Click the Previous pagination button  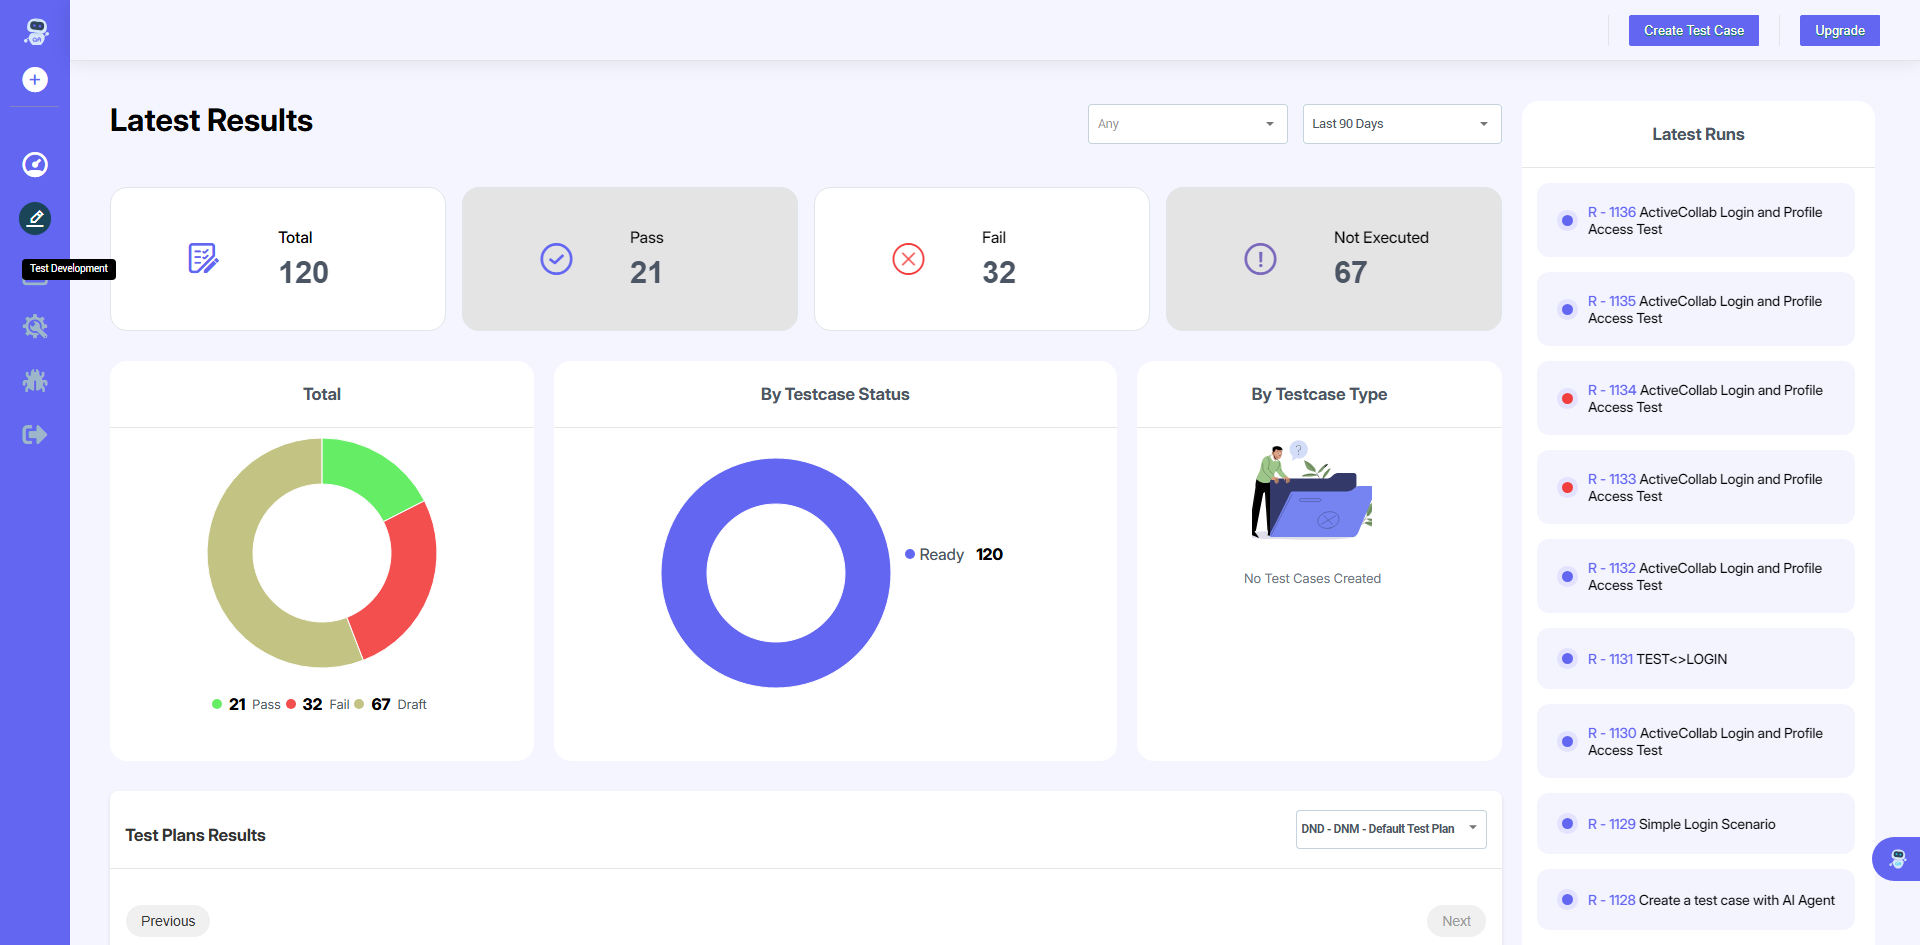click(x=168, y=921)
